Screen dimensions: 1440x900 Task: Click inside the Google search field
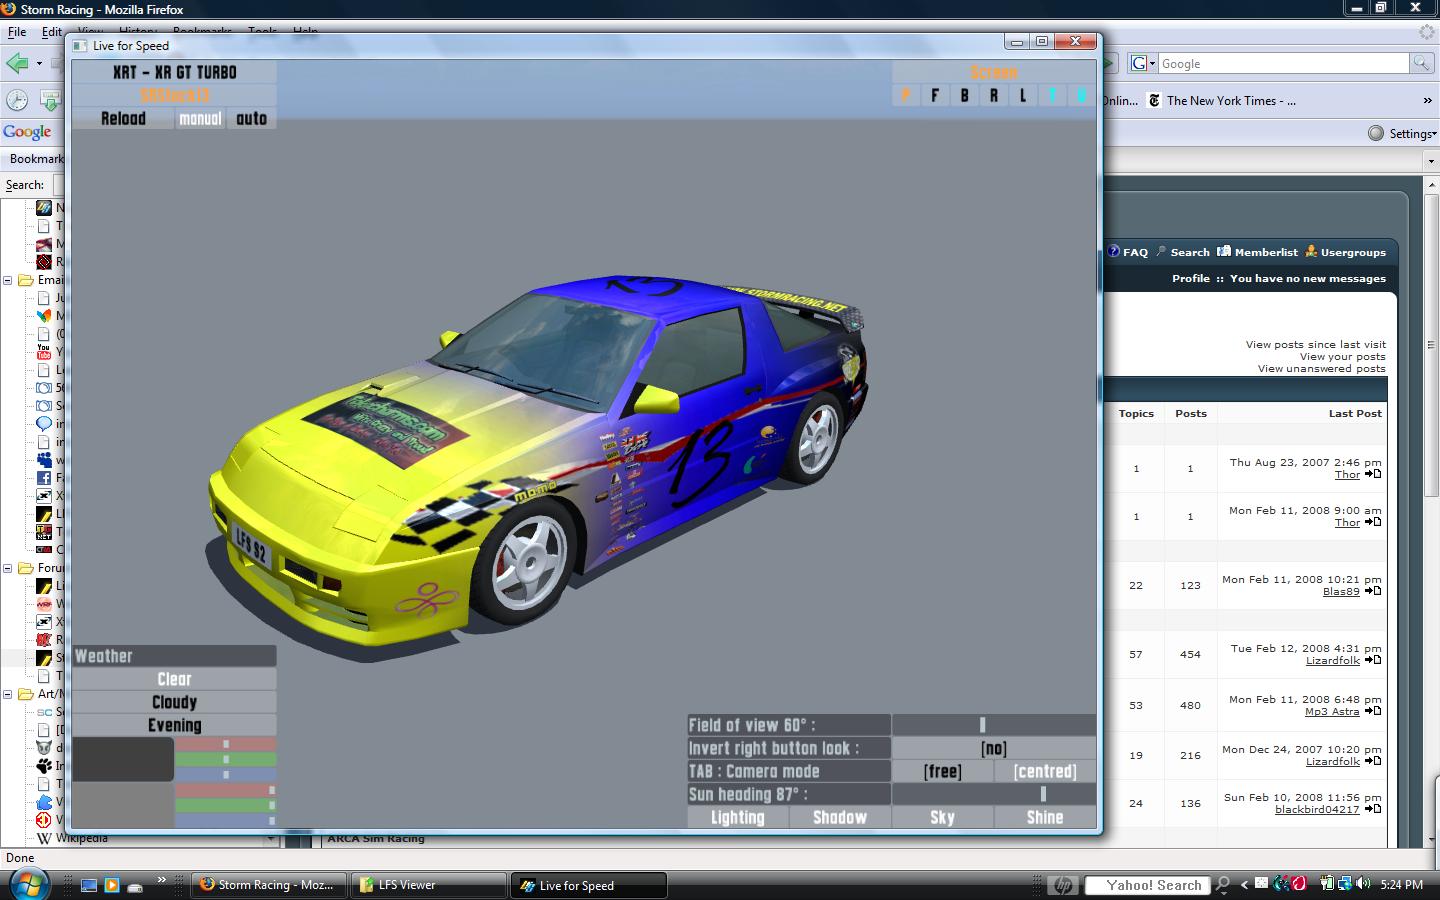point(1283,63)
